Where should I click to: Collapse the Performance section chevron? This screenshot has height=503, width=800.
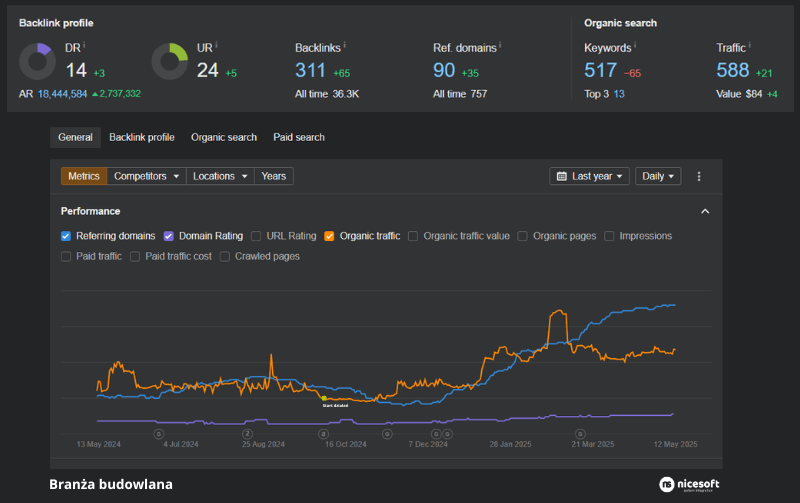(x=705, y=211)
